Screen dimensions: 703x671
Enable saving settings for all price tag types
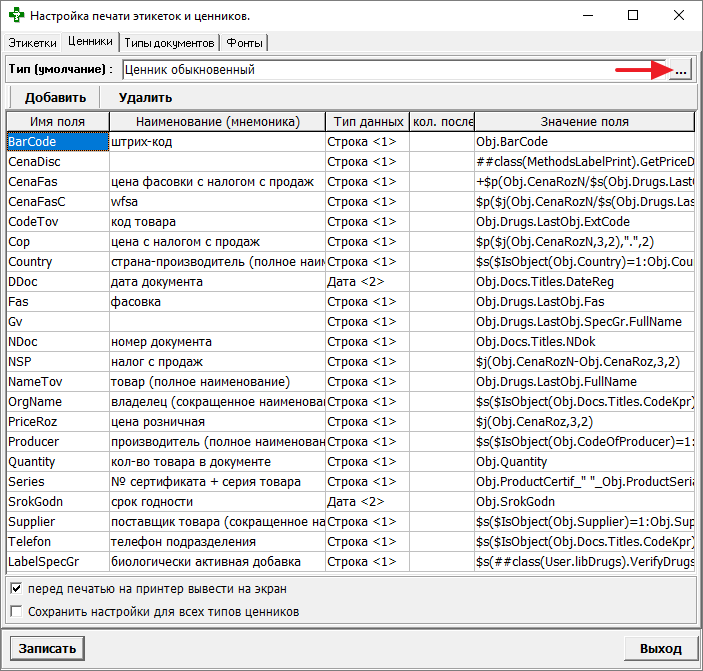point(16,611)
